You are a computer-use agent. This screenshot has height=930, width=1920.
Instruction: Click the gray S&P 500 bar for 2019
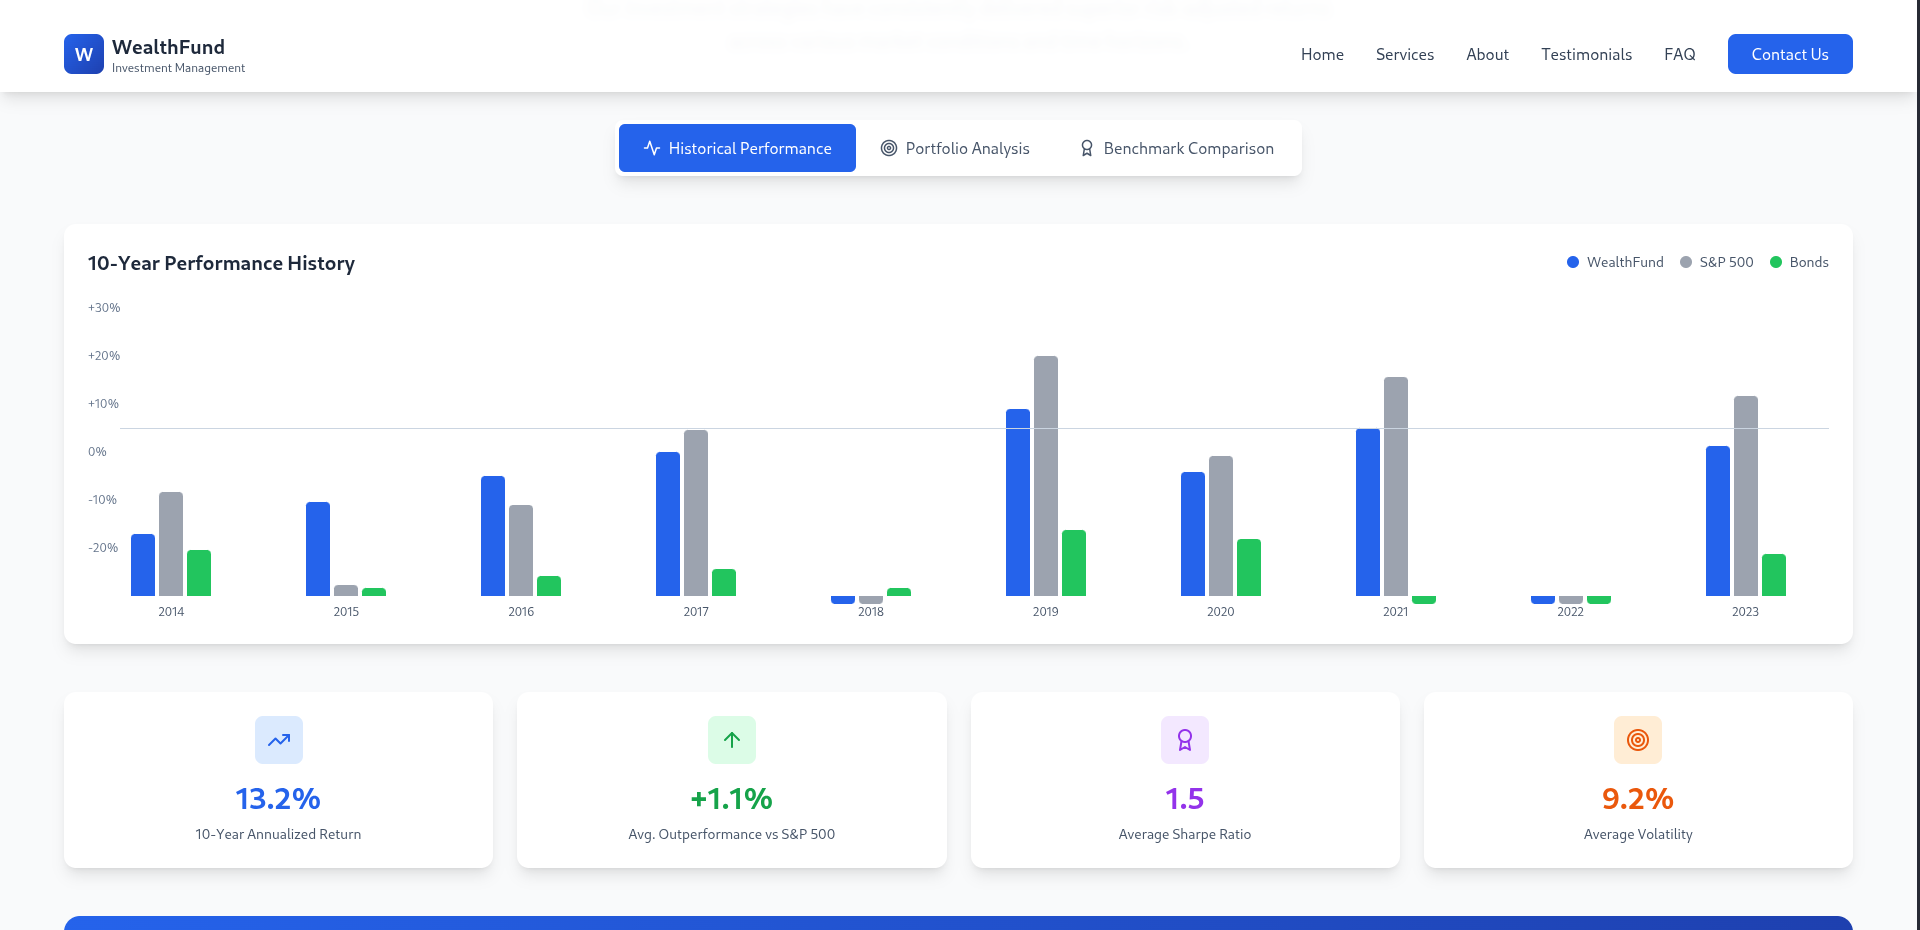point(1046,476)
